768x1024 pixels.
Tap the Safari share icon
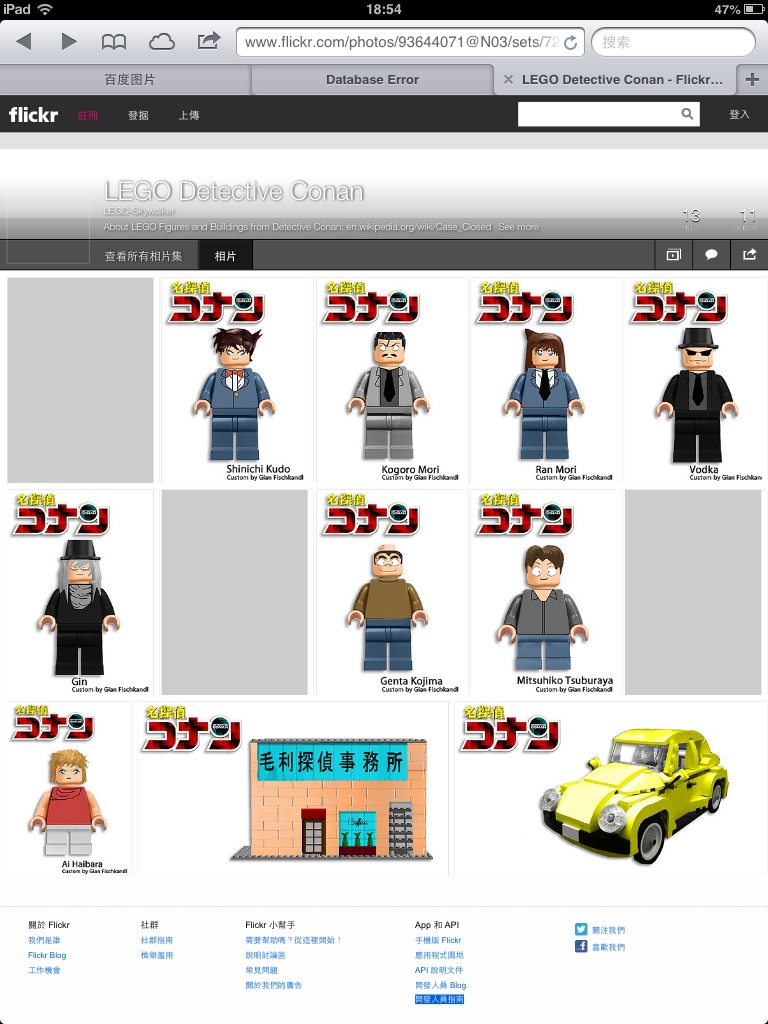pyautogui.click(x=208, y=41)
